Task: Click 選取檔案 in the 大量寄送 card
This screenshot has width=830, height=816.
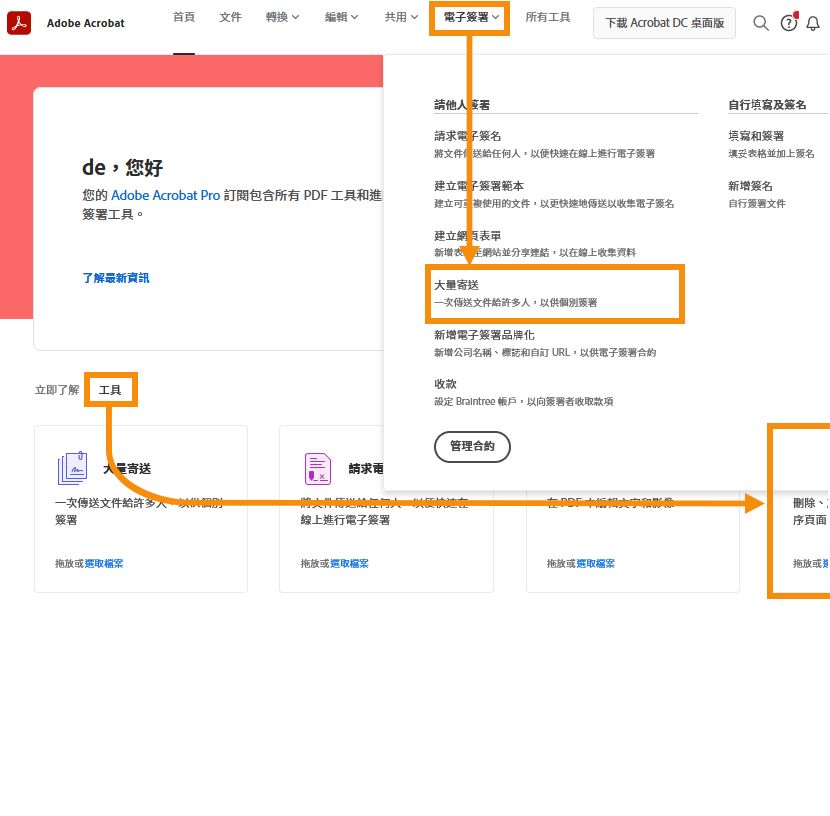Action: coord(104,564)
